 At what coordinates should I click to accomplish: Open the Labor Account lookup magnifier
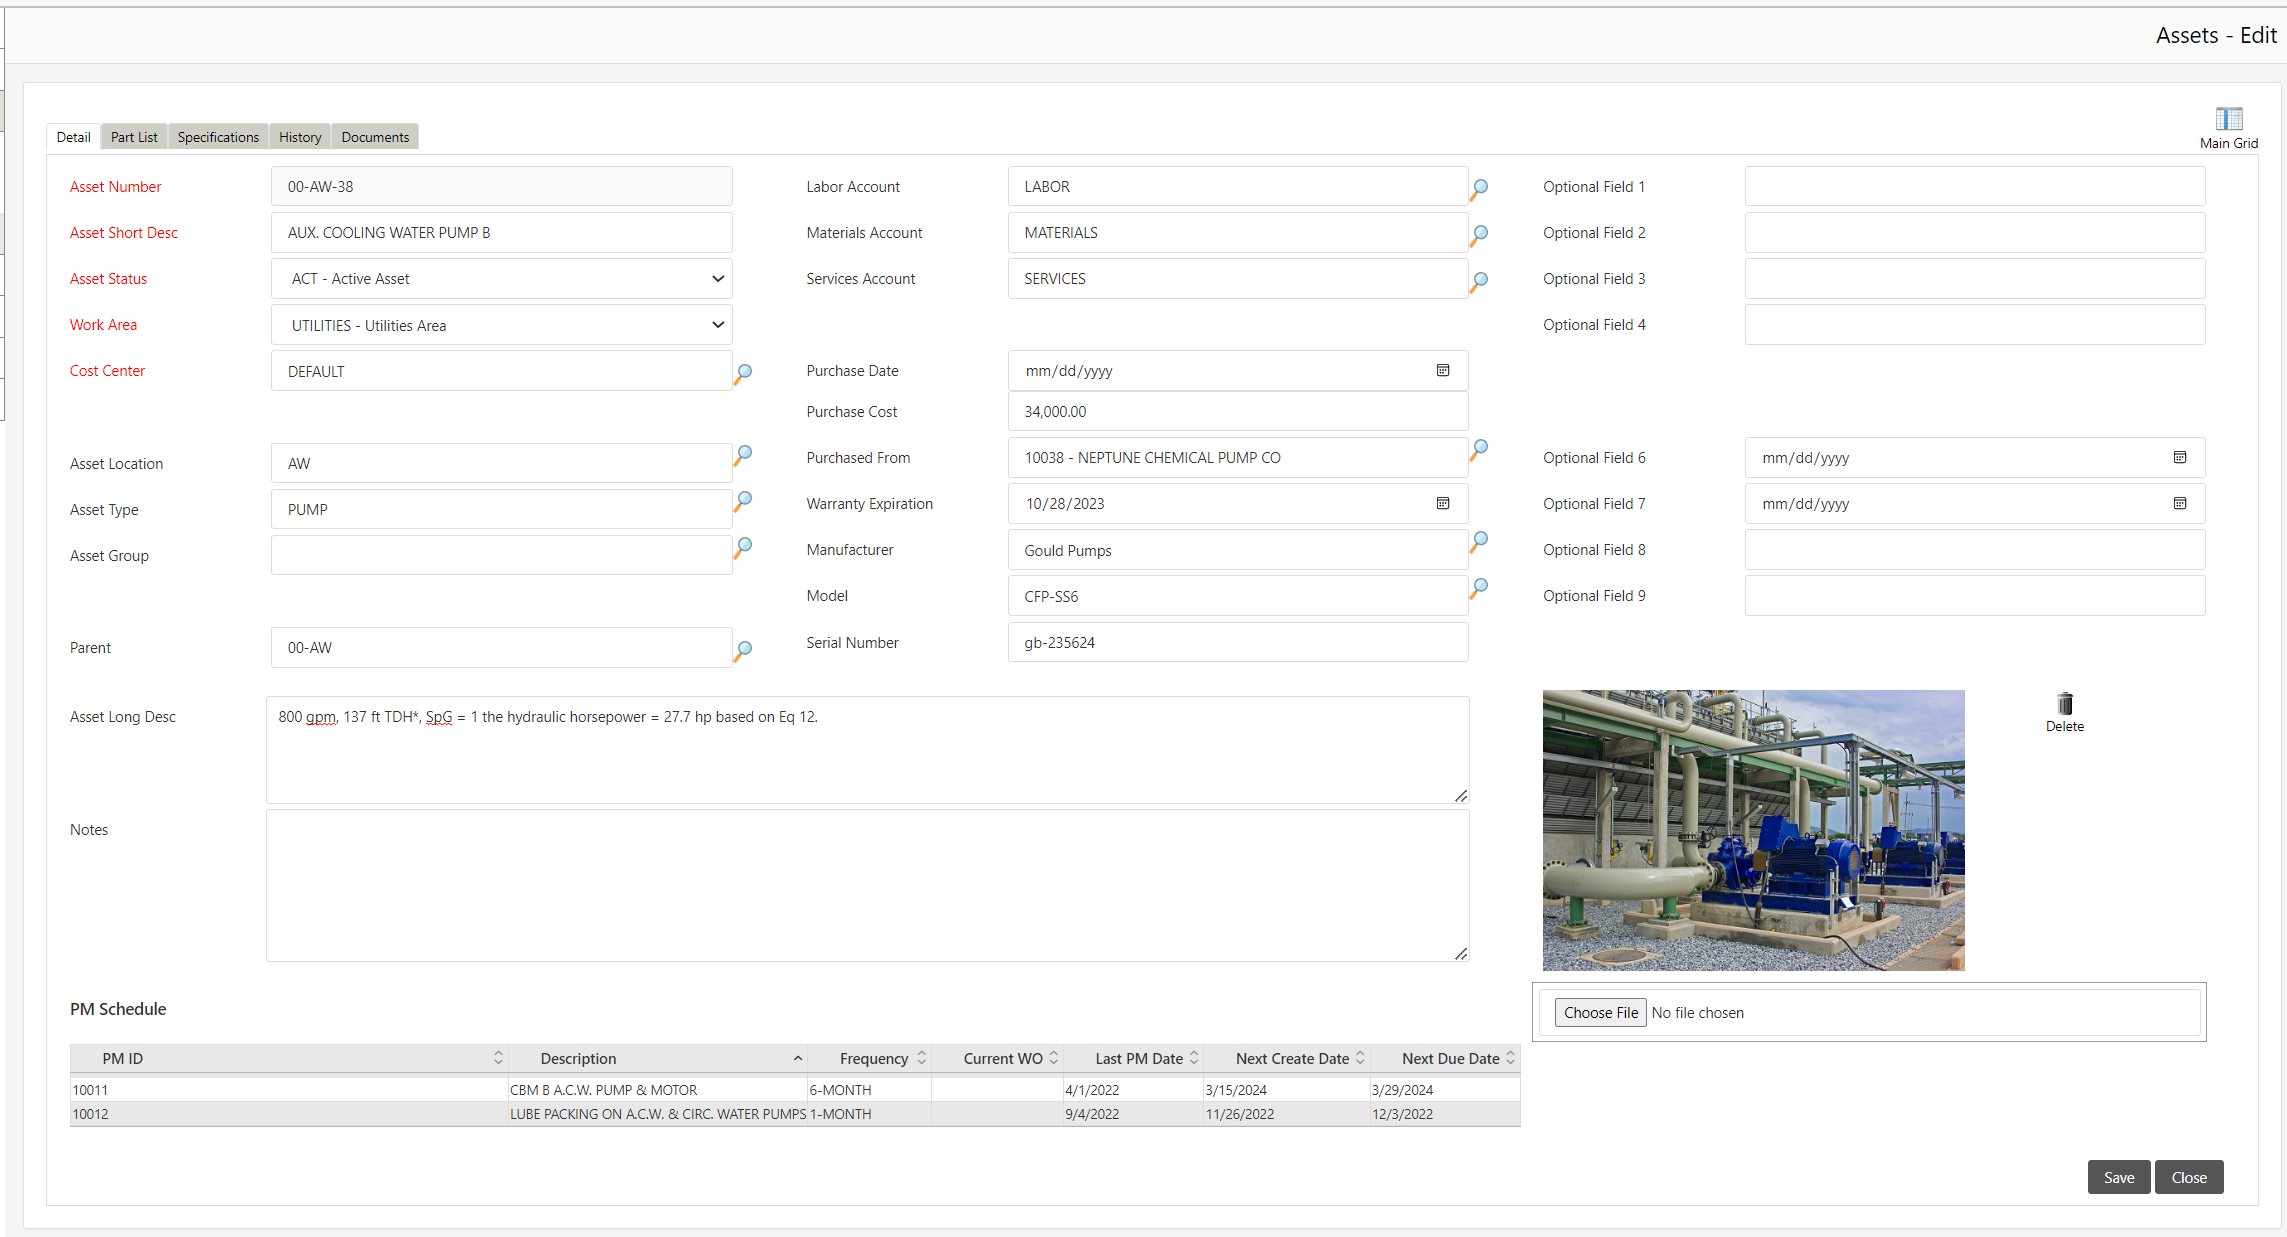click(x=1479, y=188)
